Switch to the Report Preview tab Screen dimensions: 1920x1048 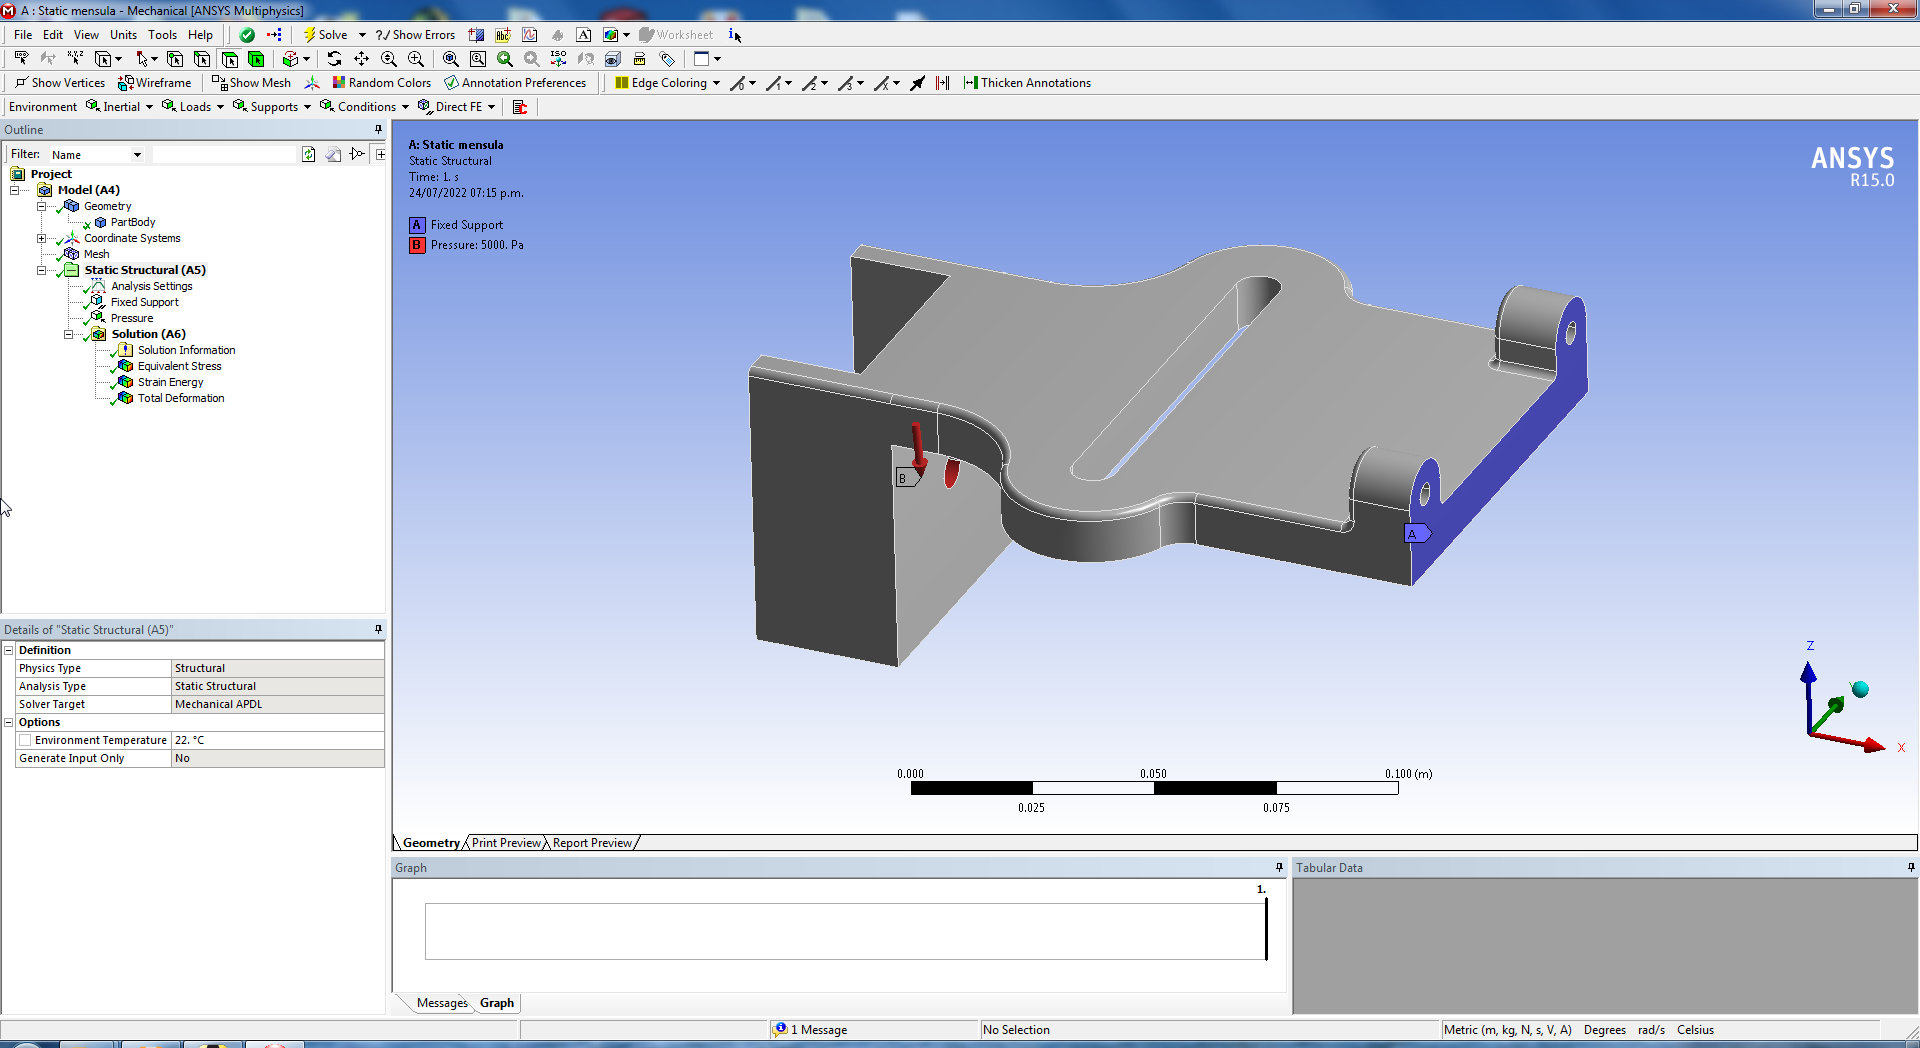[592, 843]
